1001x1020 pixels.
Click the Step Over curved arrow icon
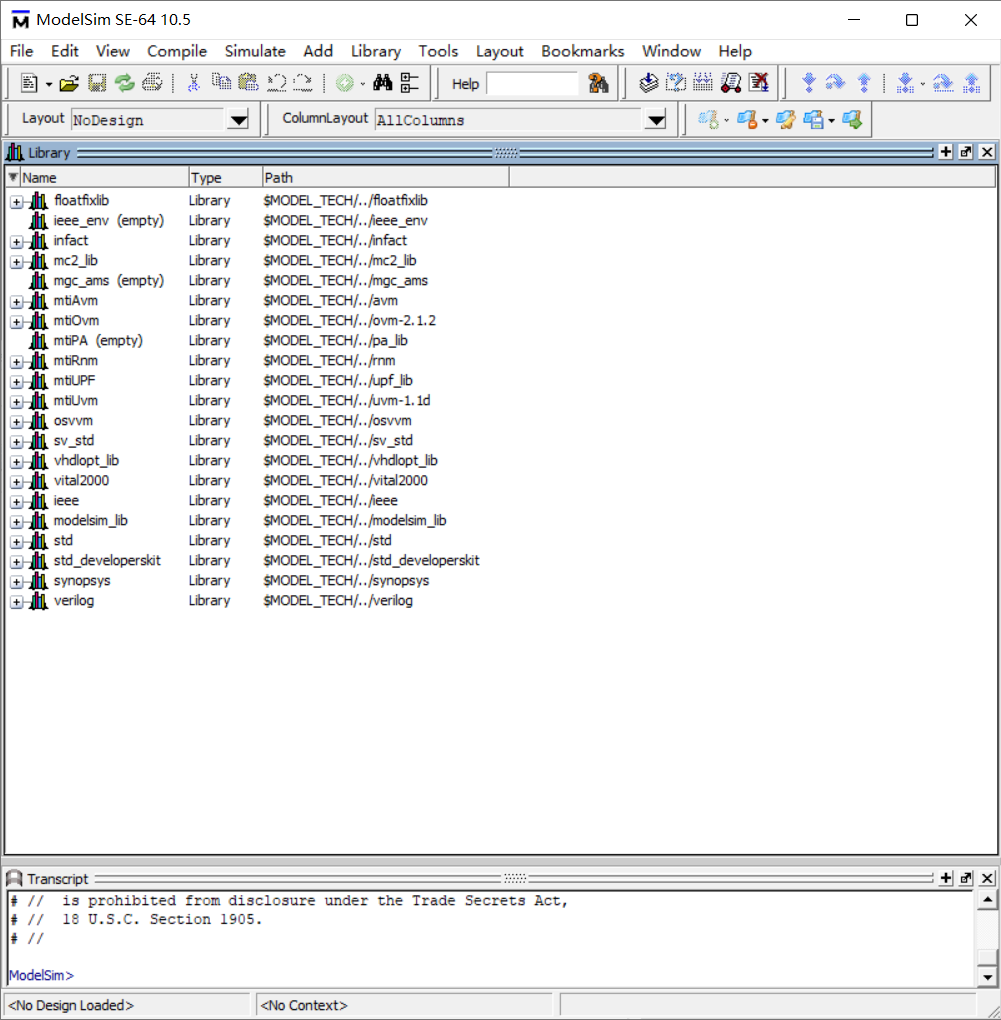[835, 83]
